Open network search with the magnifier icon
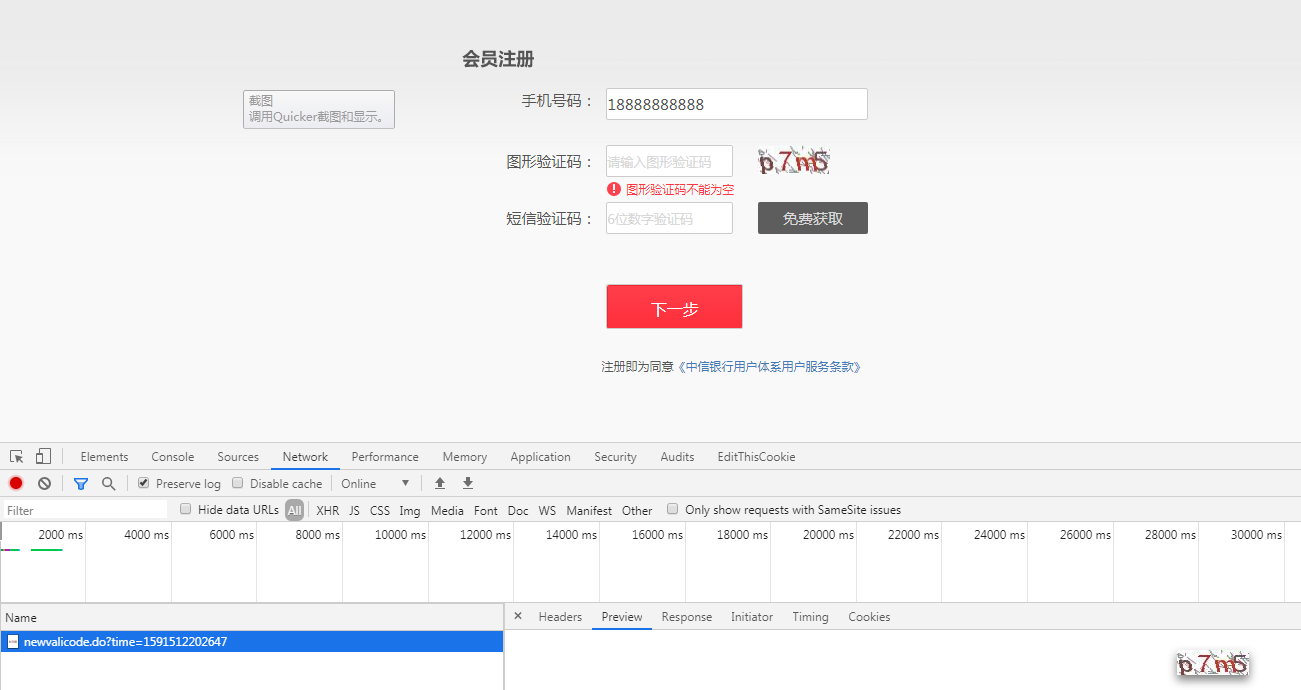 (108, 483)
